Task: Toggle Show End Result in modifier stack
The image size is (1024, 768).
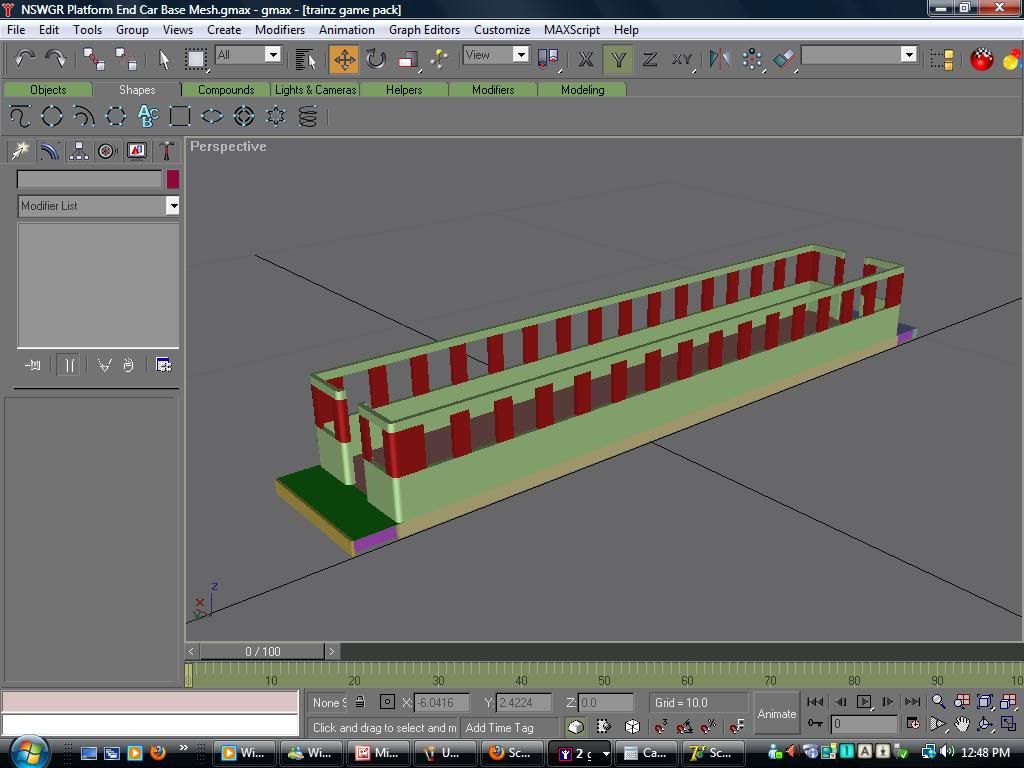Action: tap(69, 365)
